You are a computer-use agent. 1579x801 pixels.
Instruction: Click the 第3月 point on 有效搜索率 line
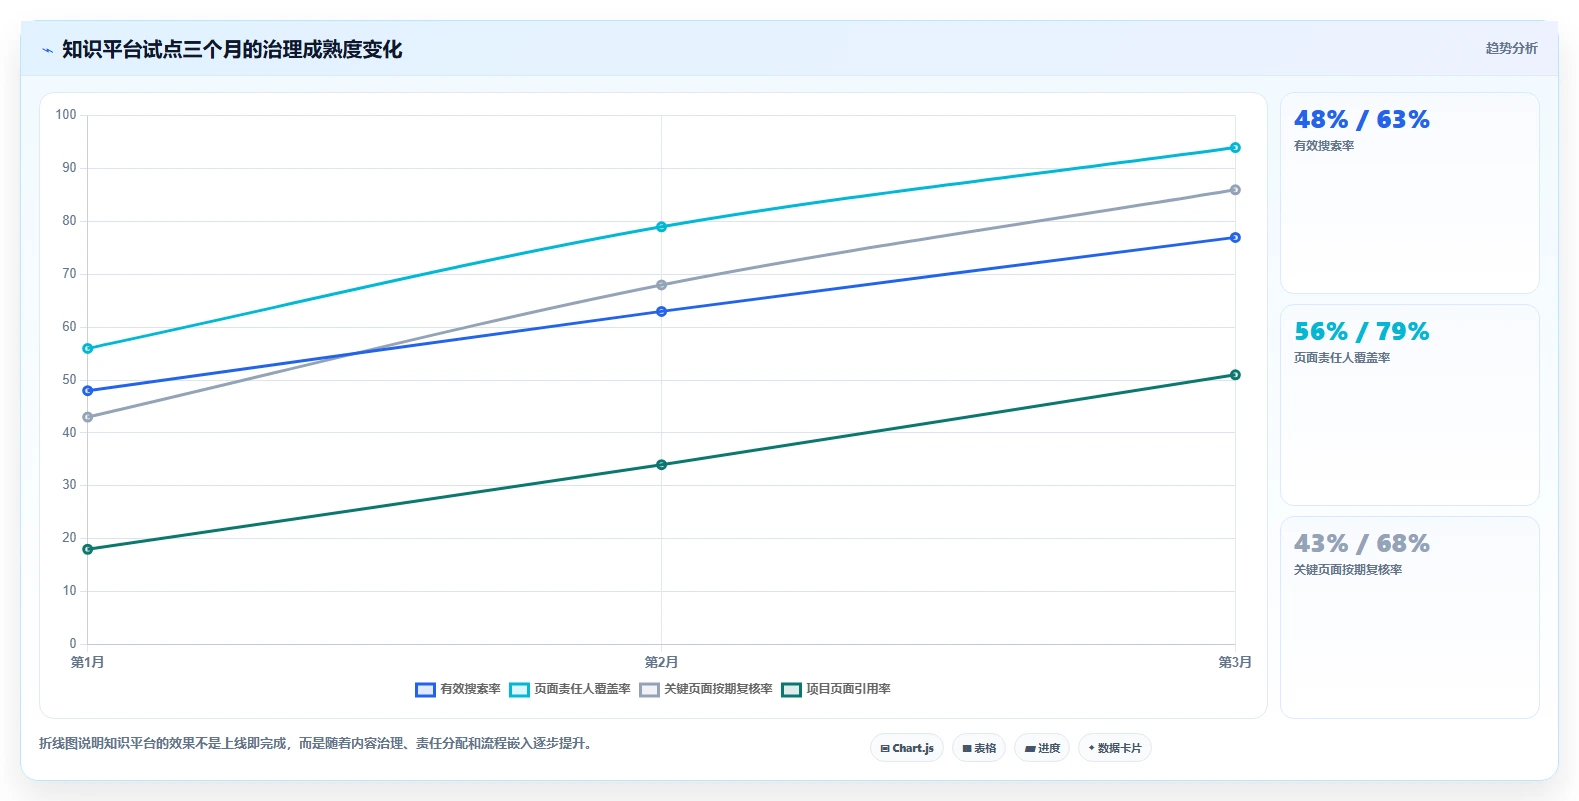1235,238
